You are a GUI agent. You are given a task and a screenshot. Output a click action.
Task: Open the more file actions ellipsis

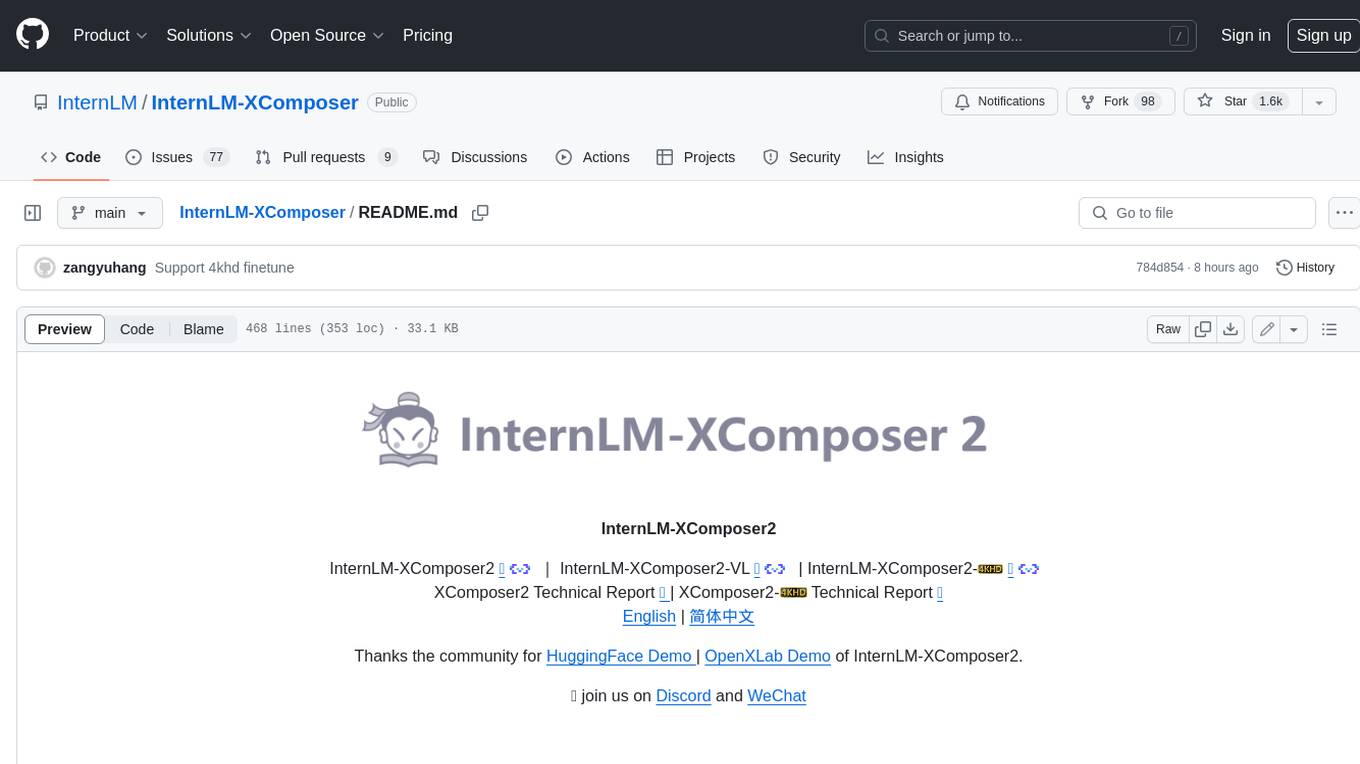pos(1344,213)
